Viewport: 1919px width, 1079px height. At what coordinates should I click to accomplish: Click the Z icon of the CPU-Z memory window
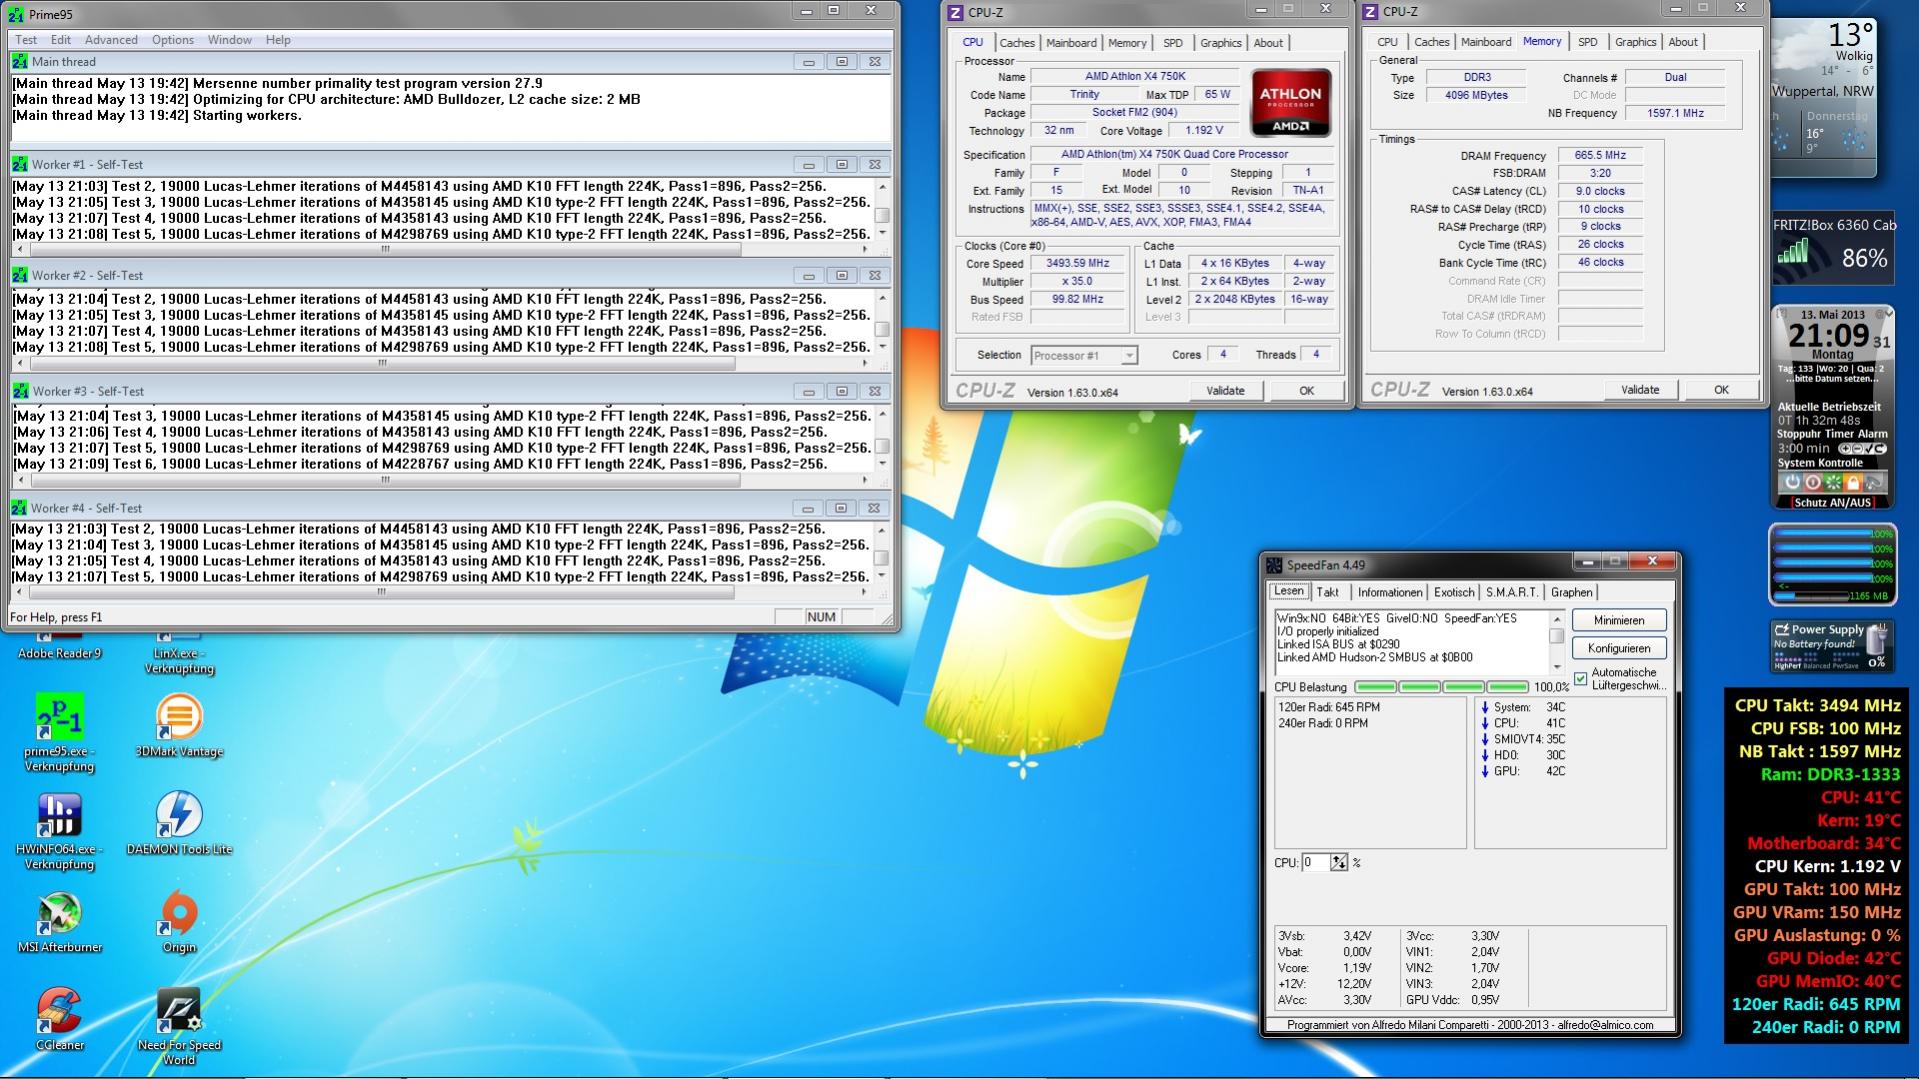click(x=1369, y=12)
